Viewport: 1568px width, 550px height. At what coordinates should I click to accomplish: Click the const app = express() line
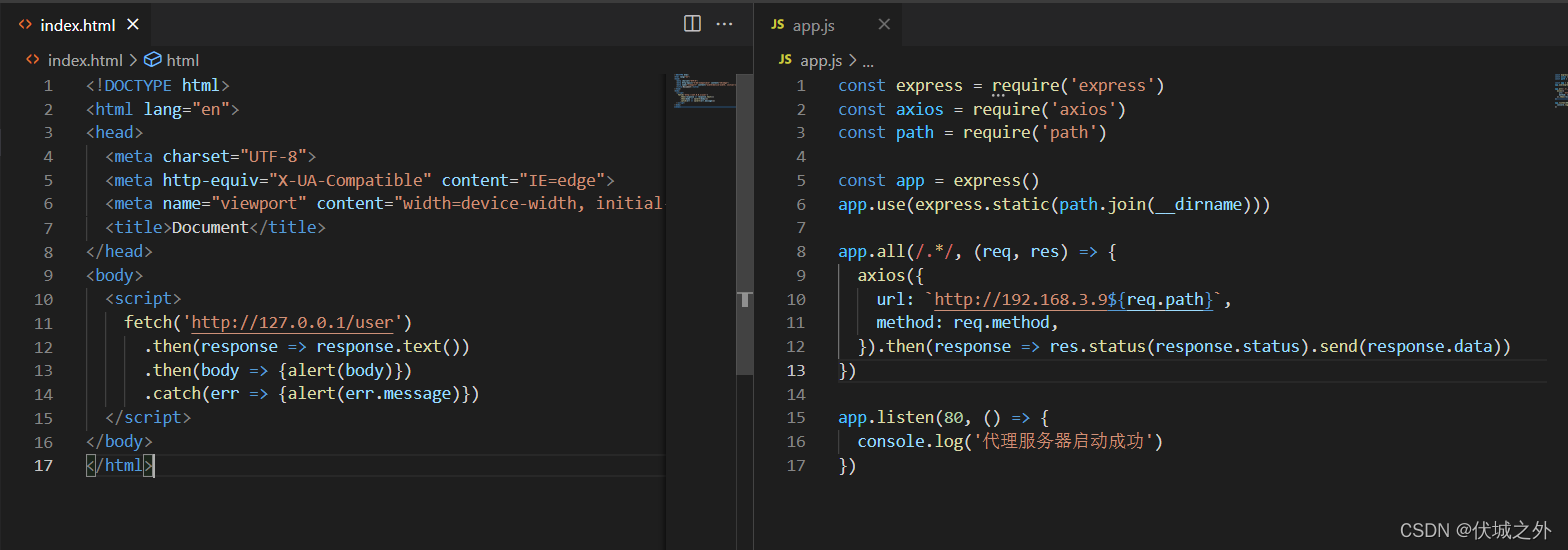(x=939, y=181)
